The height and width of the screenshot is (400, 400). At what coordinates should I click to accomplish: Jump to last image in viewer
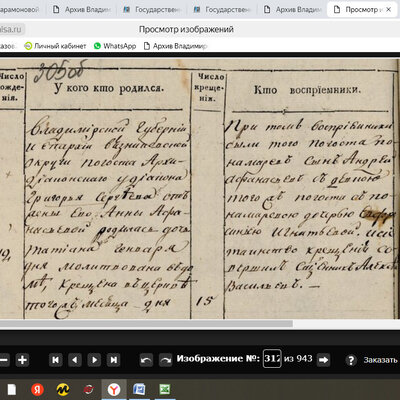coord(114,360)
